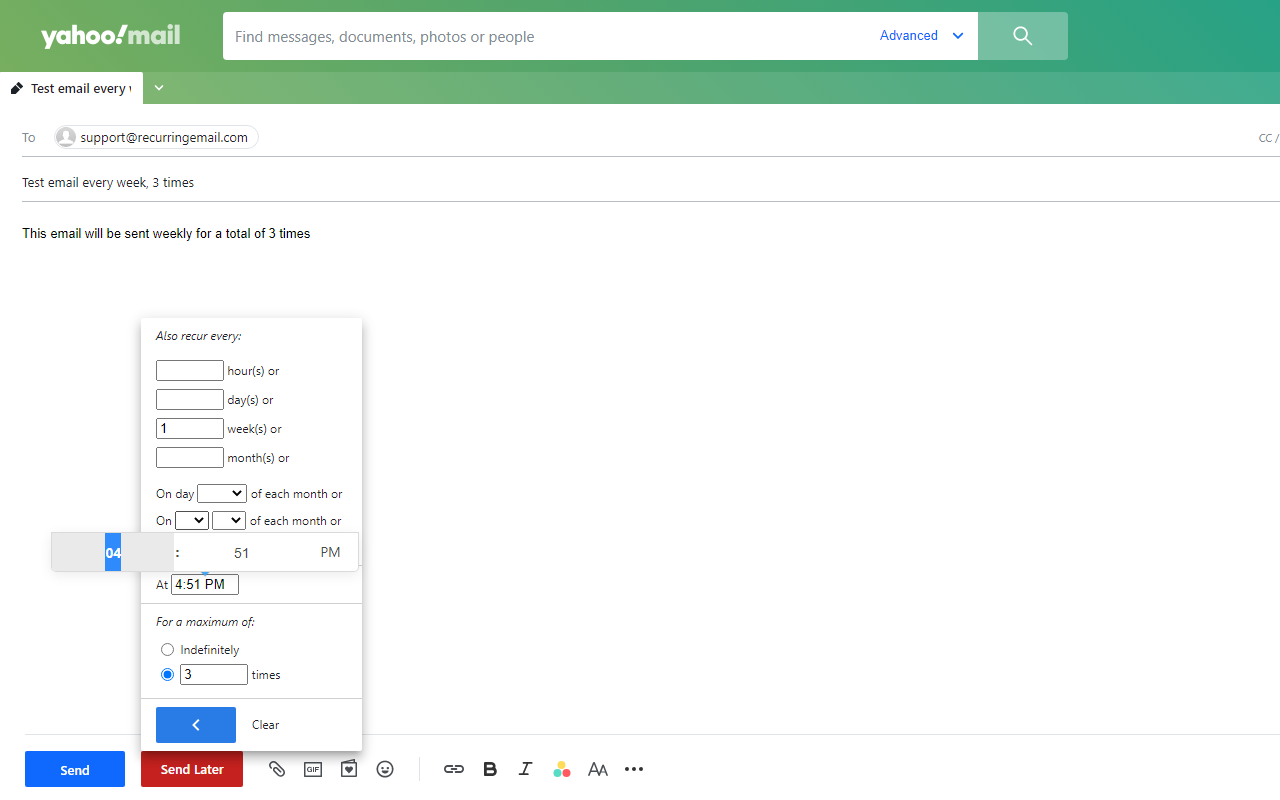1280x800 pixels.
Task: Attach a file using the paperclip icon
Action: (x=277, y=769)
